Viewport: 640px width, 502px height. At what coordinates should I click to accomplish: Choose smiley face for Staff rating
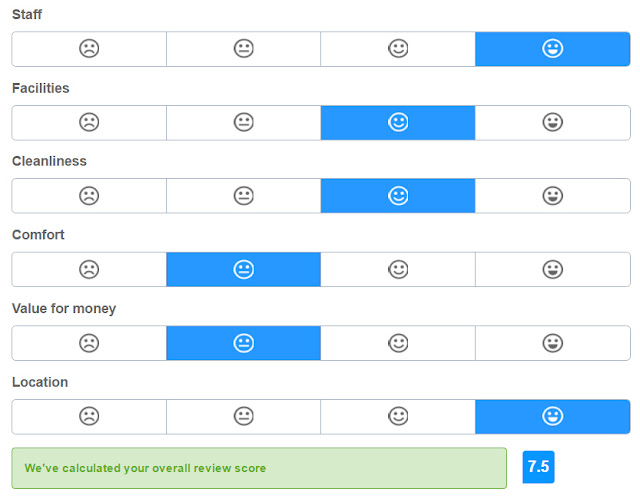[398, 49]
